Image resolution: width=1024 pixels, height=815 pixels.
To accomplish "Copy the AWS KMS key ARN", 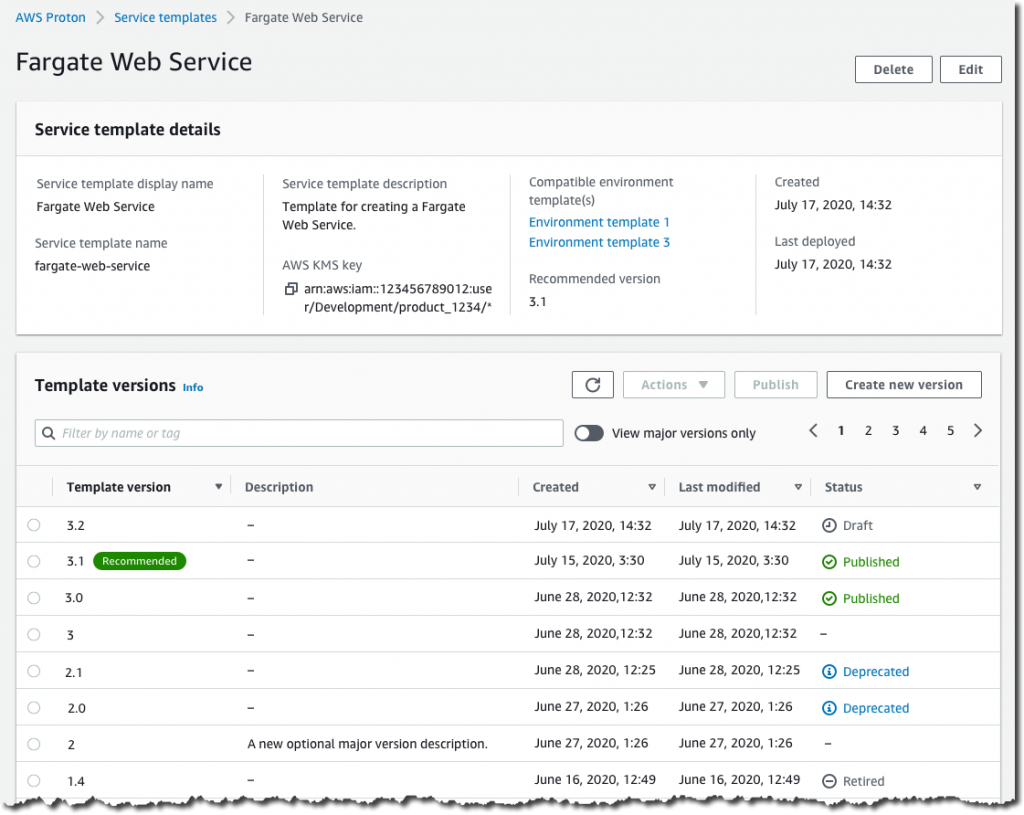I will (x=291, y=289).
